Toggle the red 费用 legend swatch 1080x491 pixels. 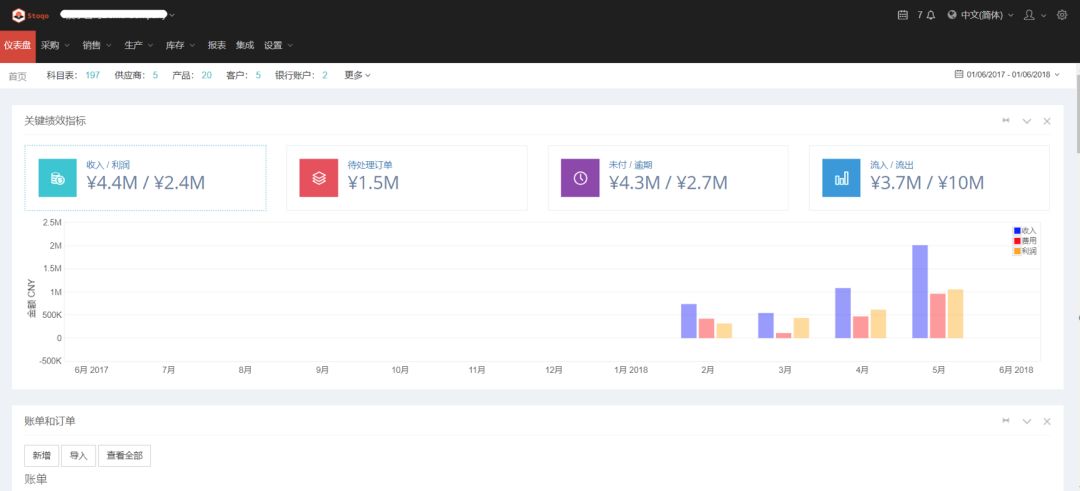click(x=1017, y=241)
